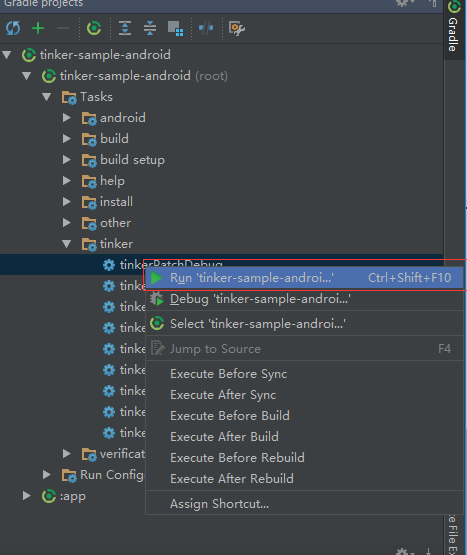Refresh all Gradle projects
This screenshot has height=555, width=467.
tap(13, 28)
